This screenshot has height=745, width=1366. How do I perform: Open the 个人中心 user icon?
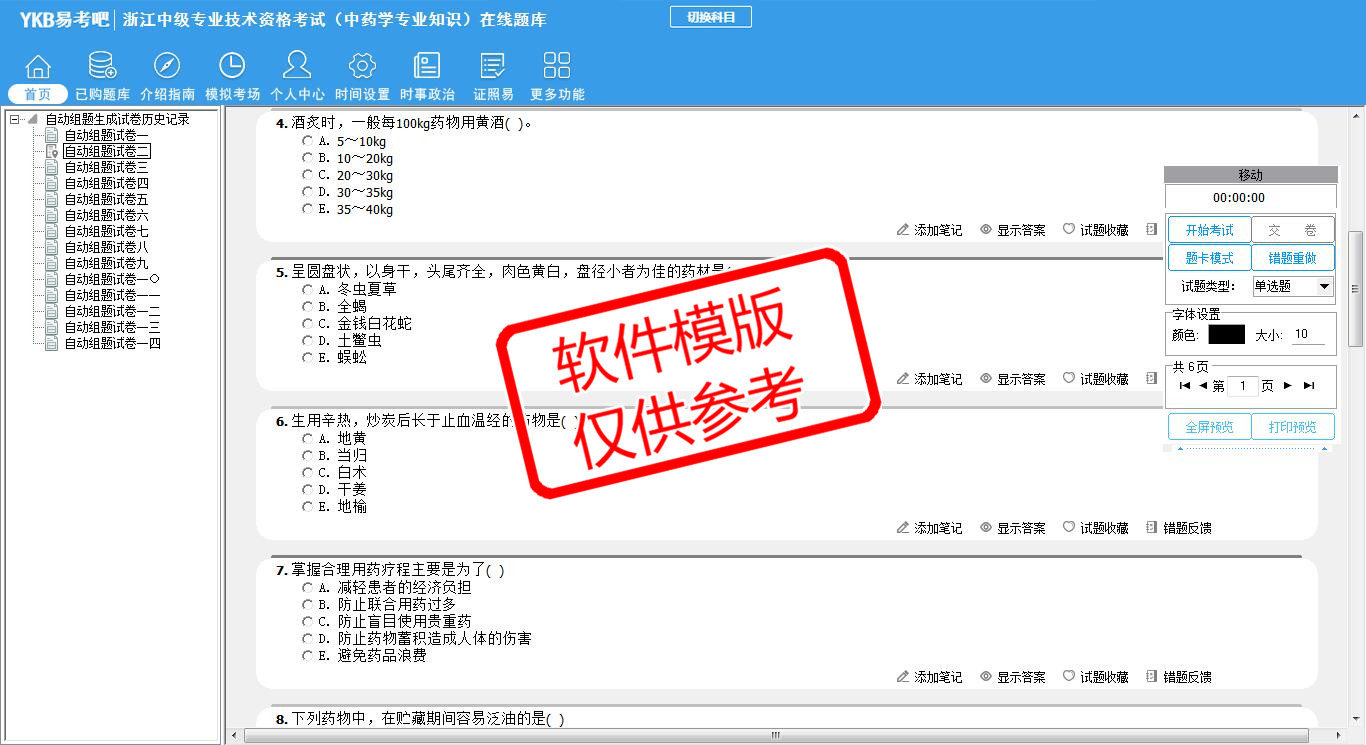[297, 67]
